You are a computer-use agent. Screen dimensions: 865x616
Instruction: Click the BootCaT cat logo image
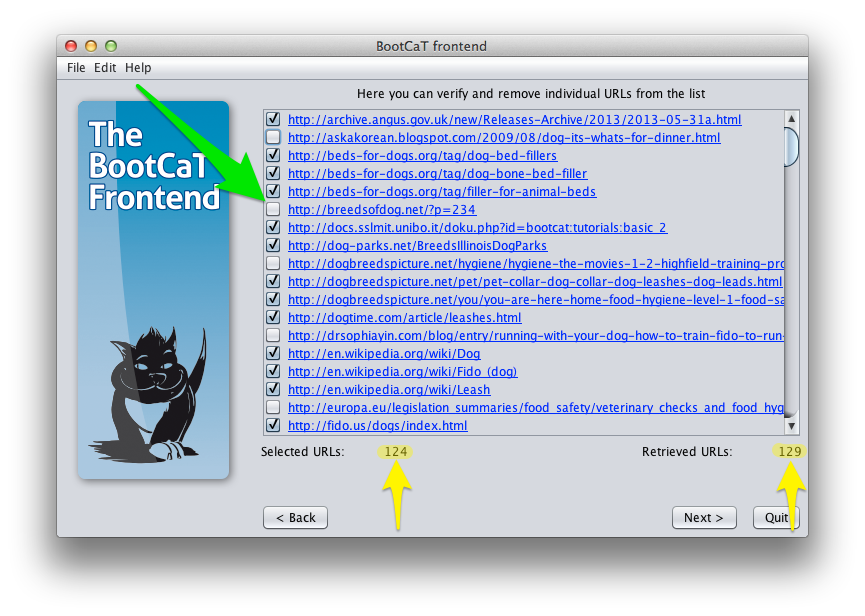coord(153,290)
